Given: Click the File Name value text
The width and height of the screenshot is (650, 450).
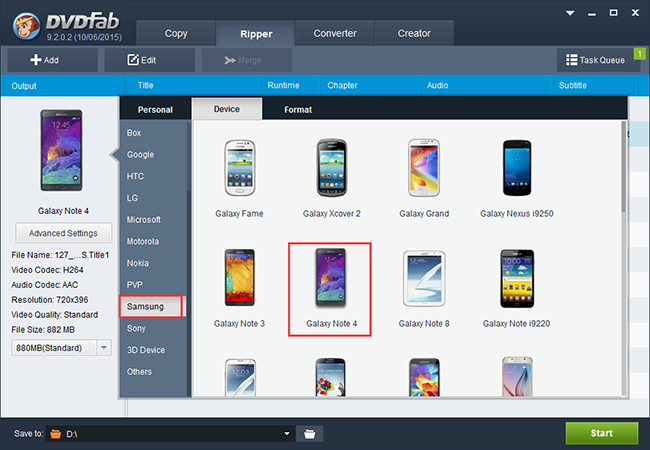Looking at the screenshot, I should pyautogui.click(x=82, y=255).
